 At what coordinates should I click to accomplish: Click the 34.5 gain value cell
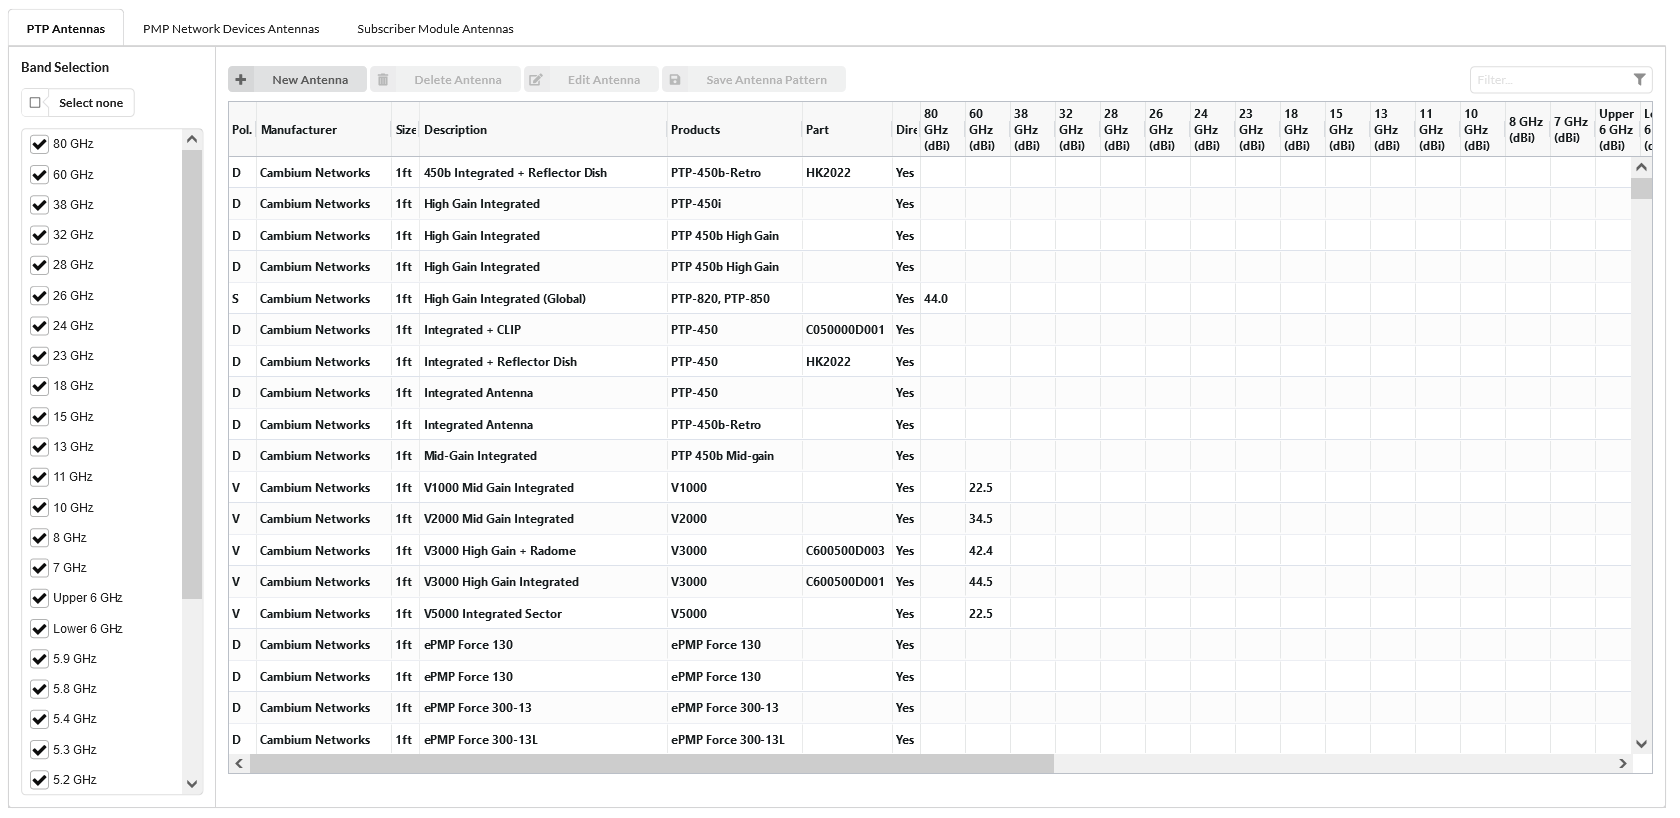[987, 519]
